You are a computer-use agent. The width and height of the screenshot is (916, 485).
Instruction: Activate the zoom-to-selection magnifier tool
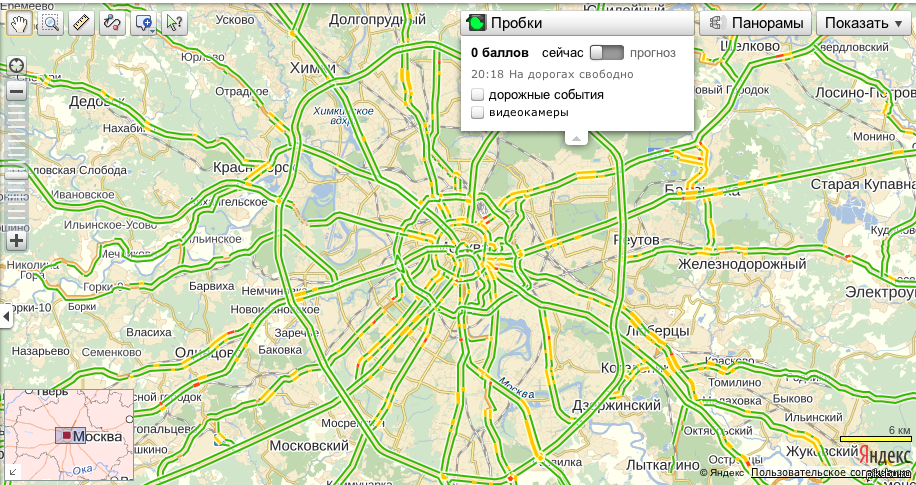coord(50,22)
